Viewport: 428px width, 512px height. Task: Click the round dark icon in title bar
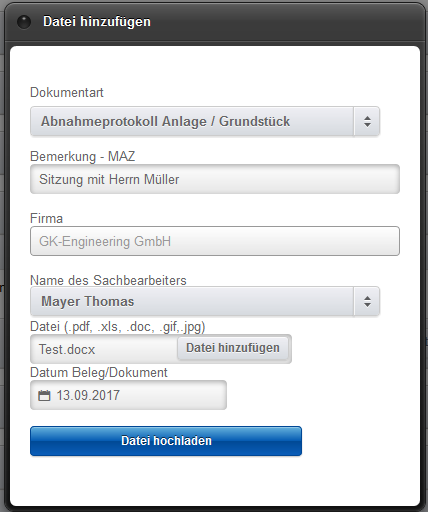[x=24, y=22]
